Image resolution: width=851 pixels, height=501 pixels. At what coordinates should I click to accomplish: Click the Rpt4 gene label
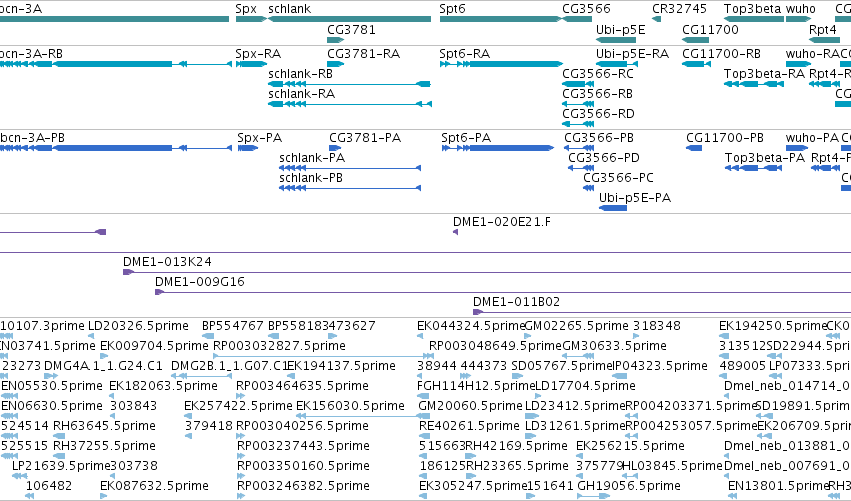[823, 30]
